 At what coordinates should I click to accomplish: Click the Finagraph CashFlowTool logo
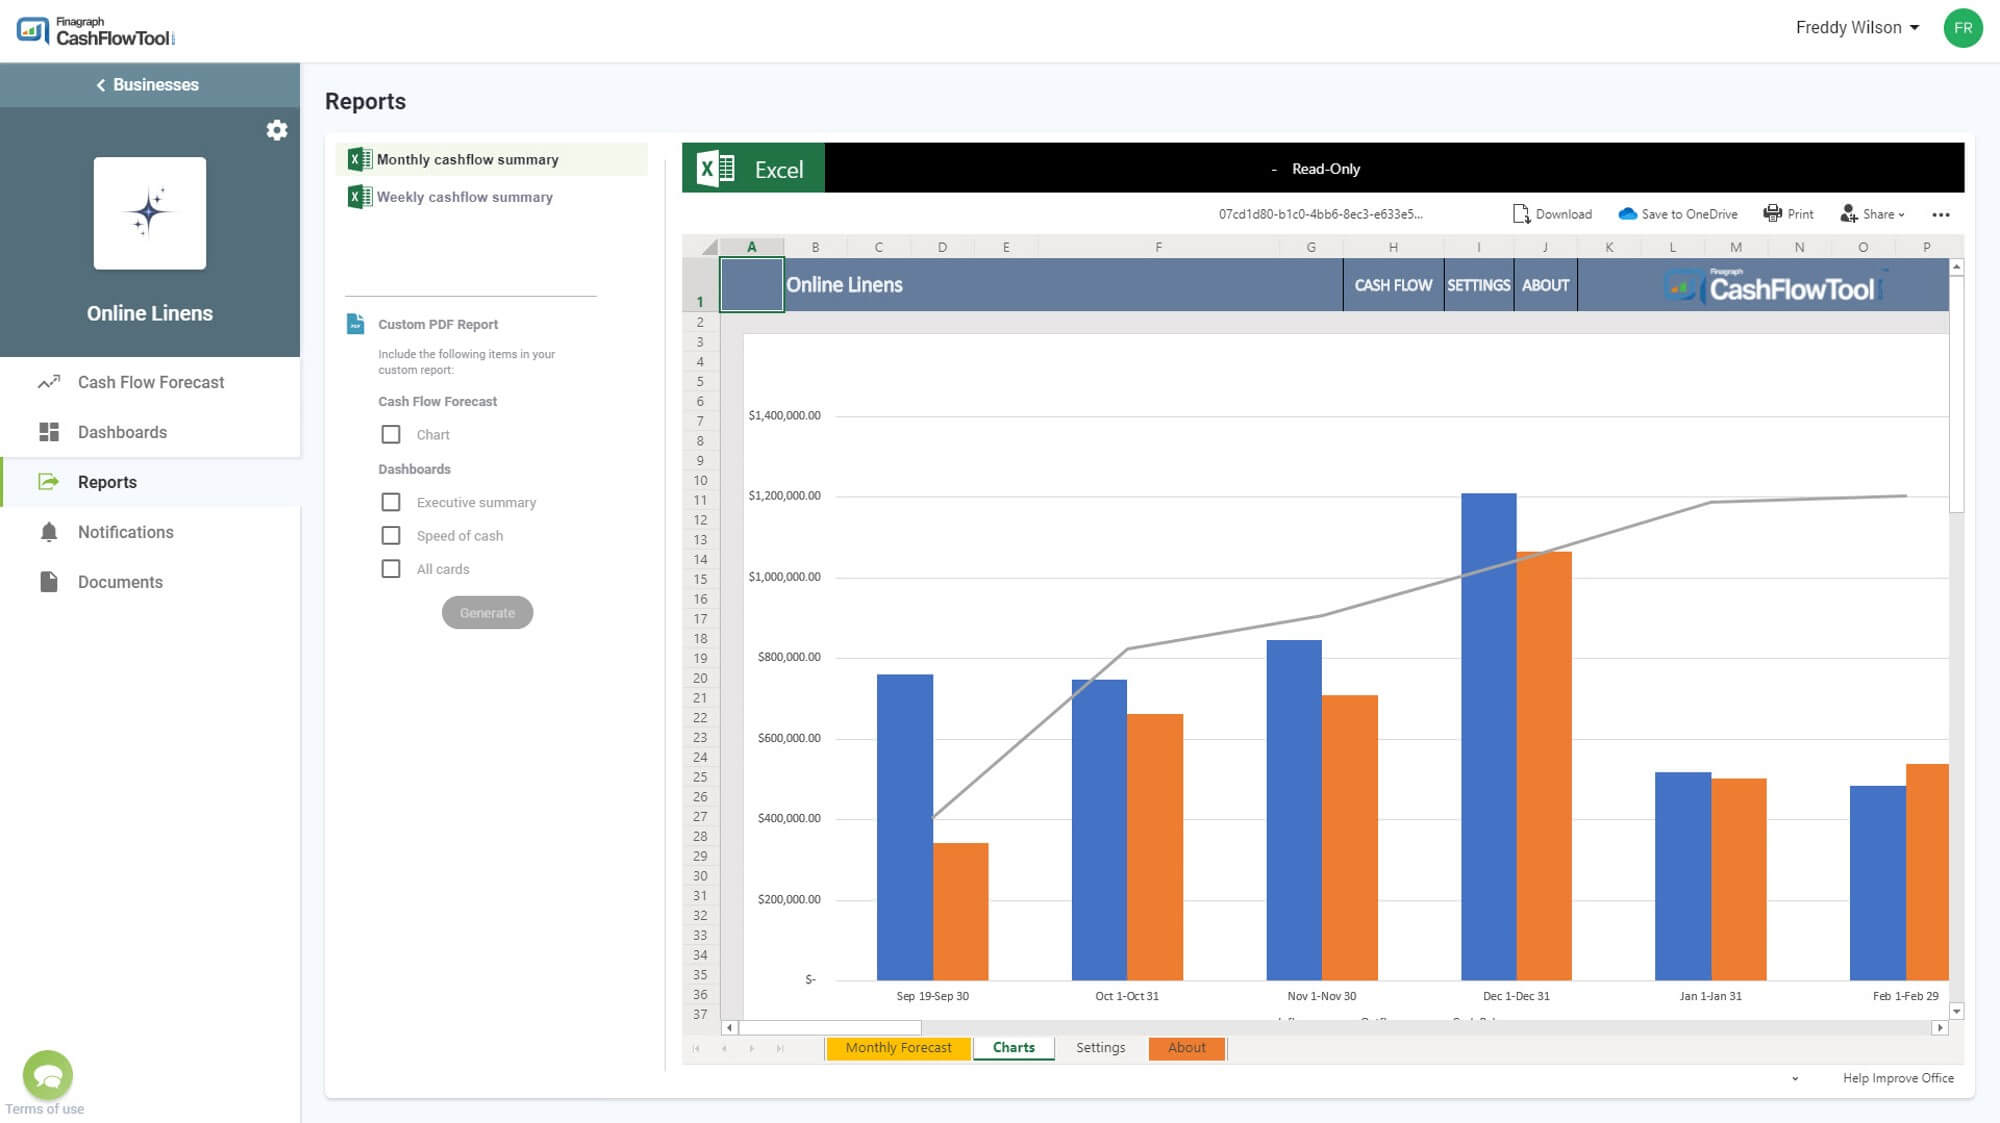pyautogui.click(x=96, y=31)
